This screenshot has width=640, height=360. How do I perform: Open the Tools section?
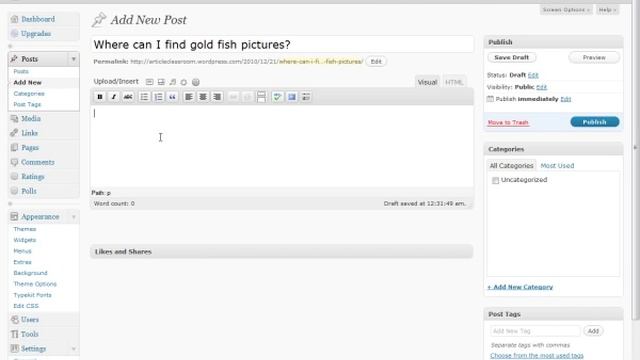click(30, 334)
